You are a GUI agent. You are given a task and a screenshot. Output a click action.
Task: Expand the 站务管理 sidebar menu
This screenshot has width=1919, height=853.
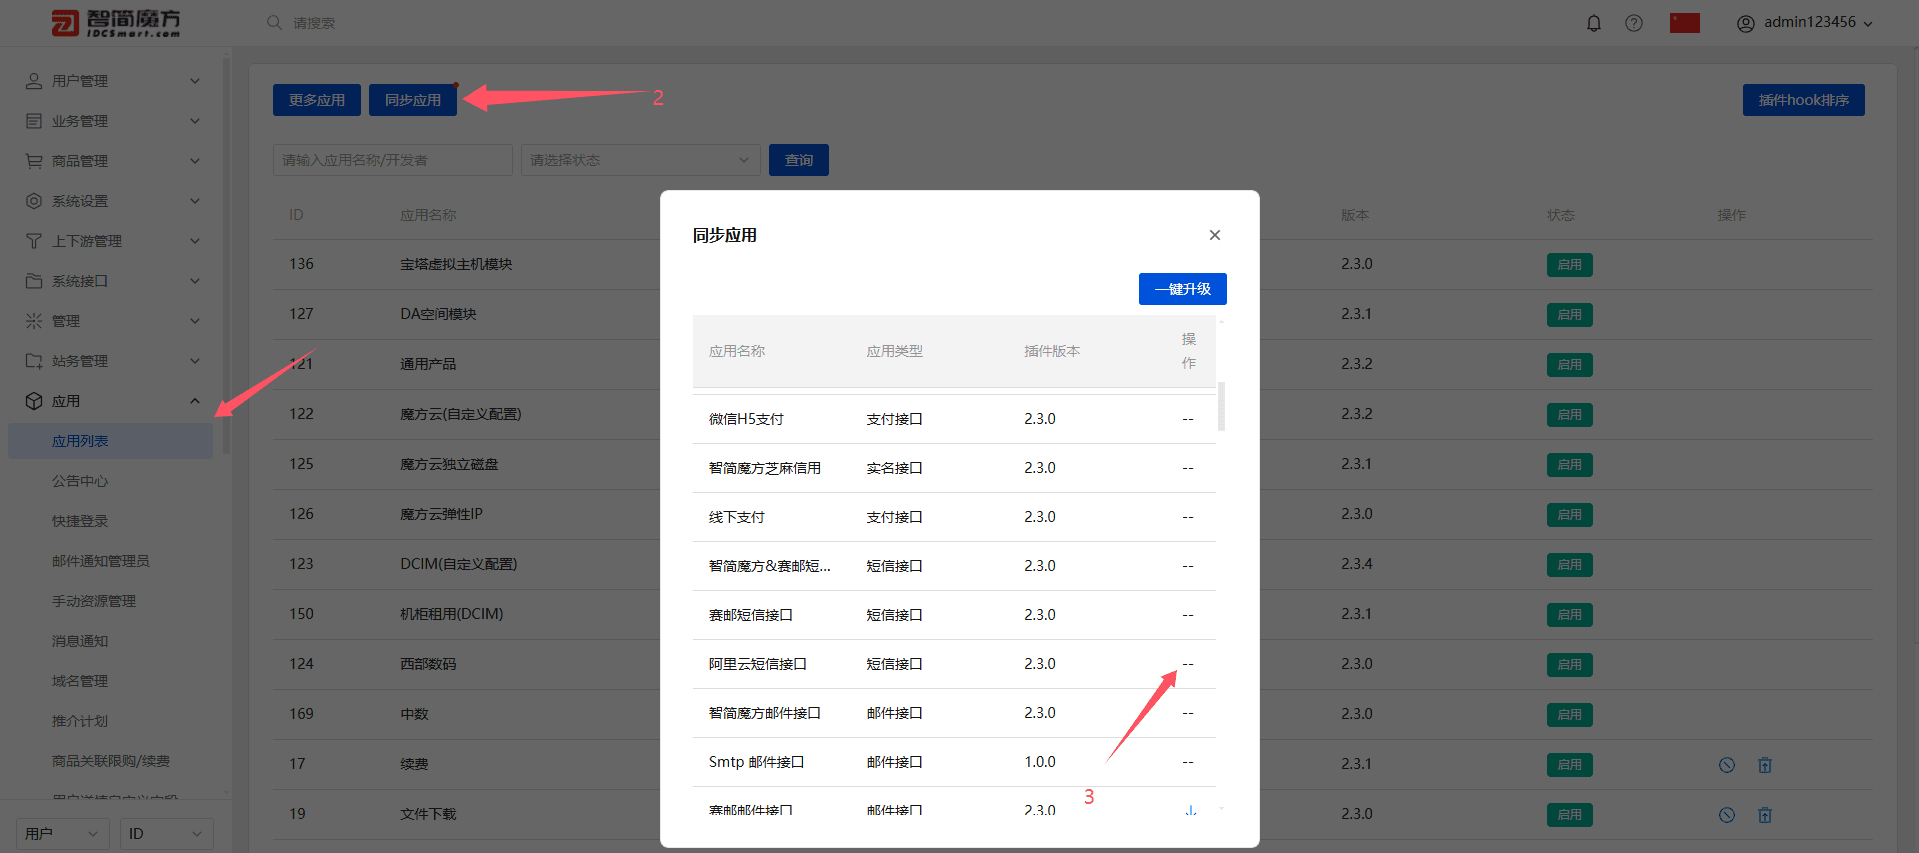point(113,361)
